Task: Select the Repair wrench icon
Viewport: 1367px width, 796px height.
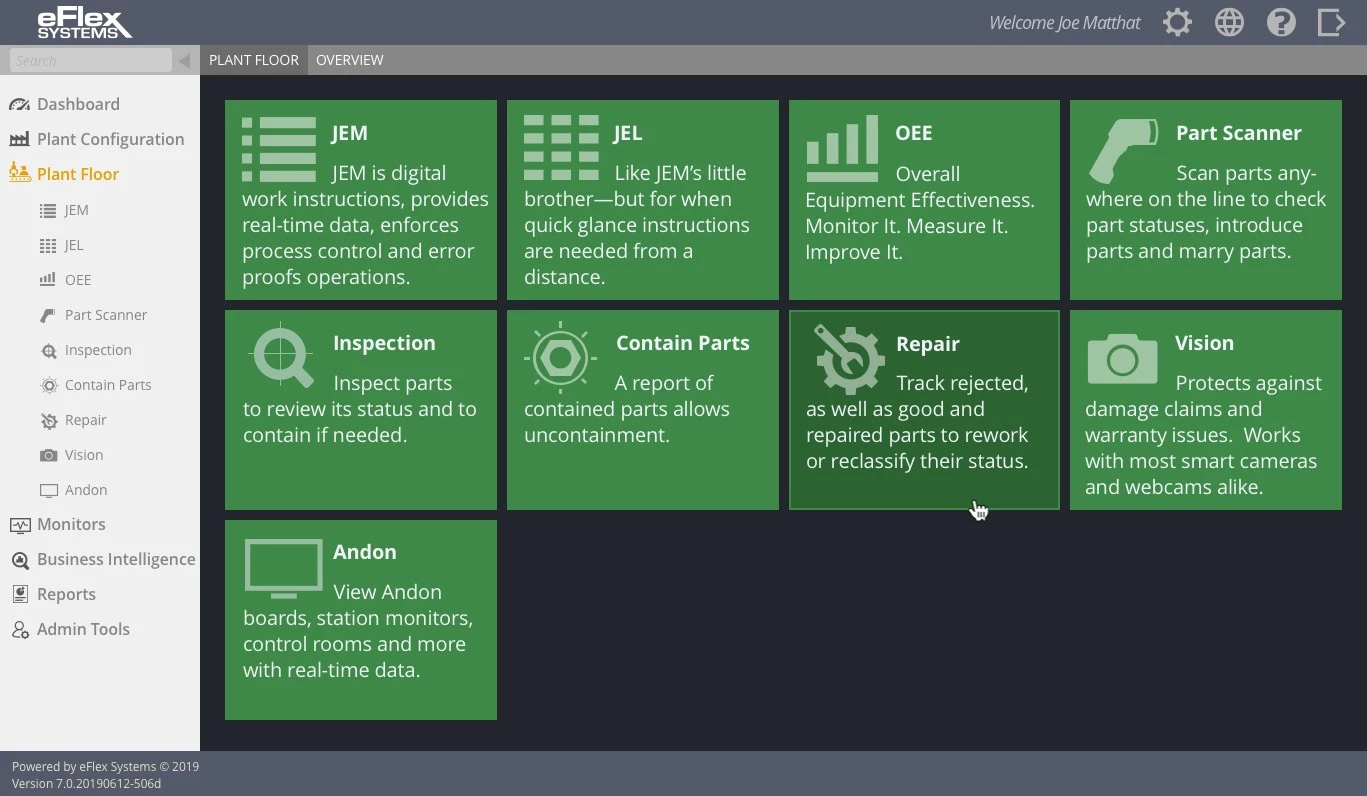Action: 47,420
